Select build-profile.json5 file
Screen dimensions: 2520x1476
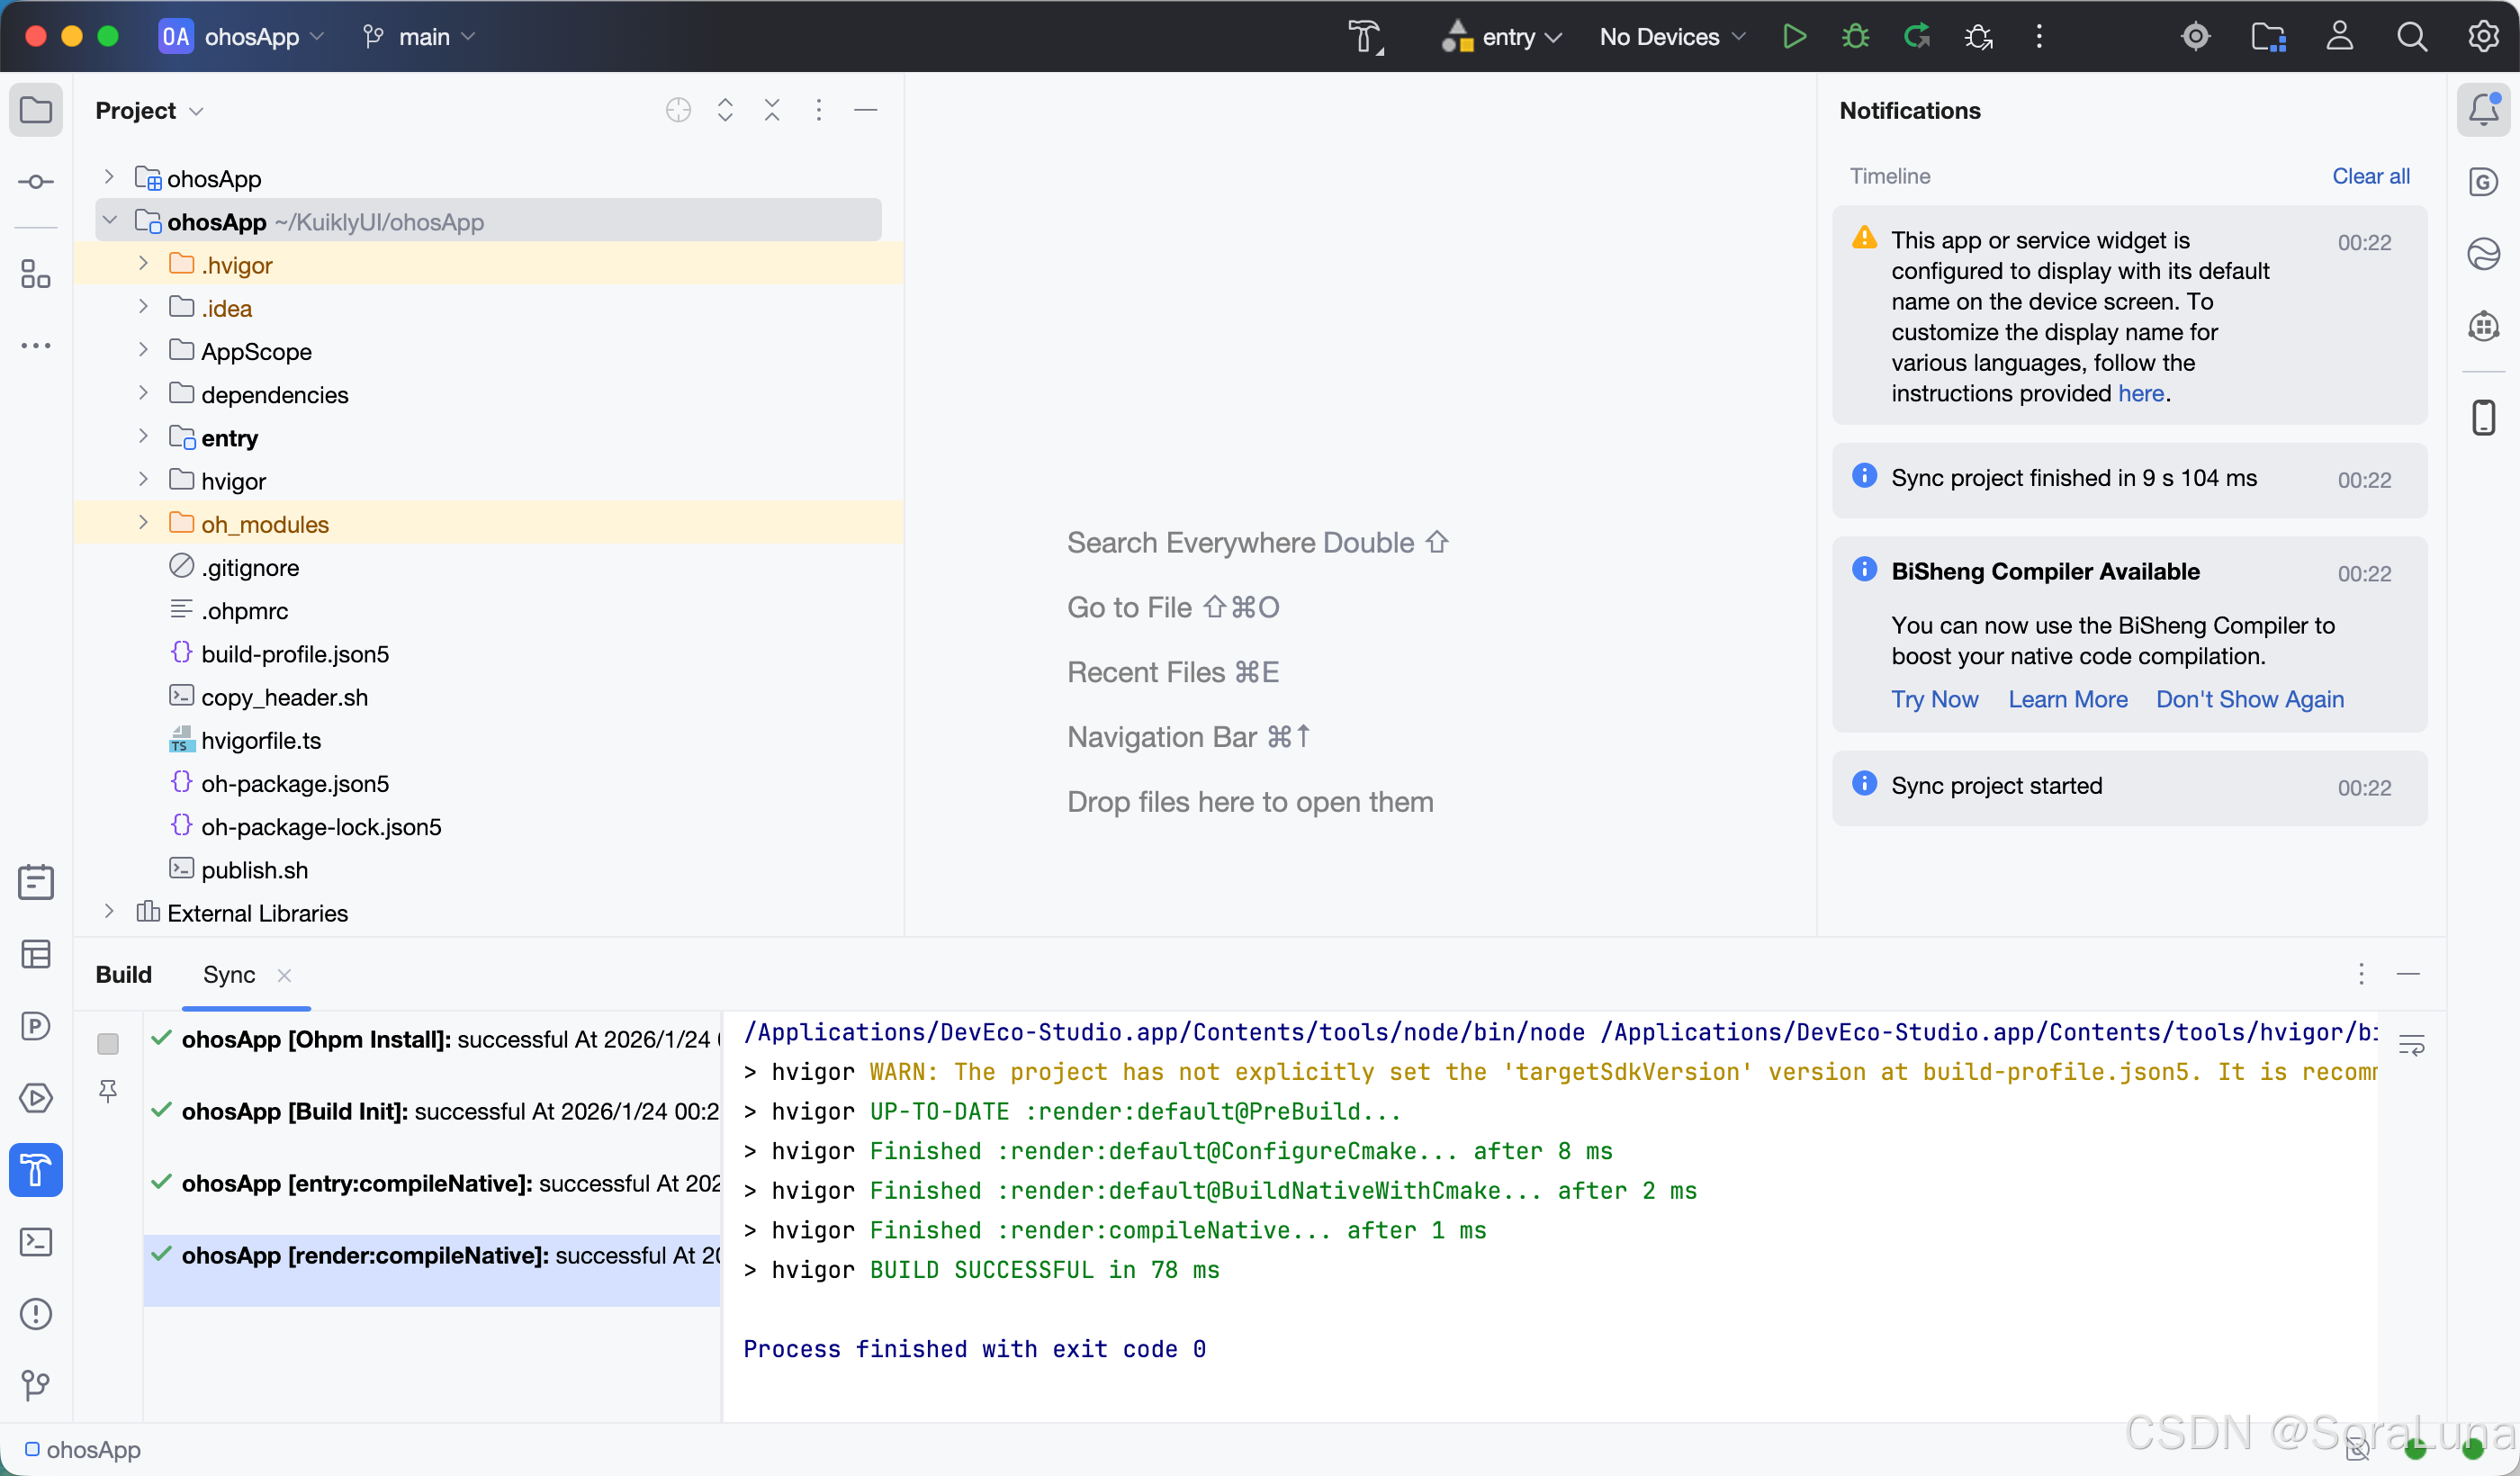coord(295,654)
